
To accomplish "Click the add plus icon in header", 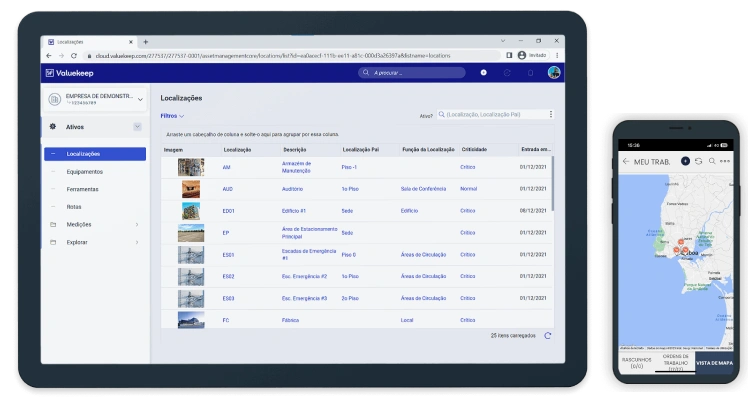I will pyautogui.click(x=483, y=72).
